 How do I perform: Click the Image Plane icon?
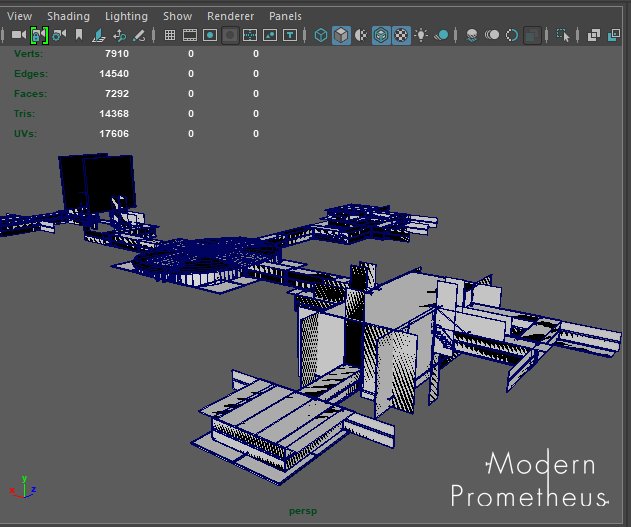point(99,35)
